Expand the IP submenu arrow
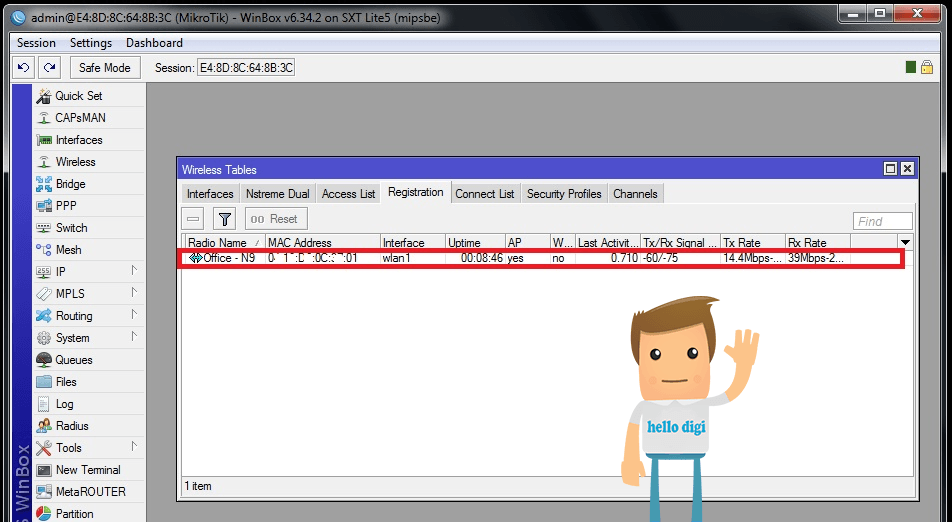 click(x=134, y=271)
